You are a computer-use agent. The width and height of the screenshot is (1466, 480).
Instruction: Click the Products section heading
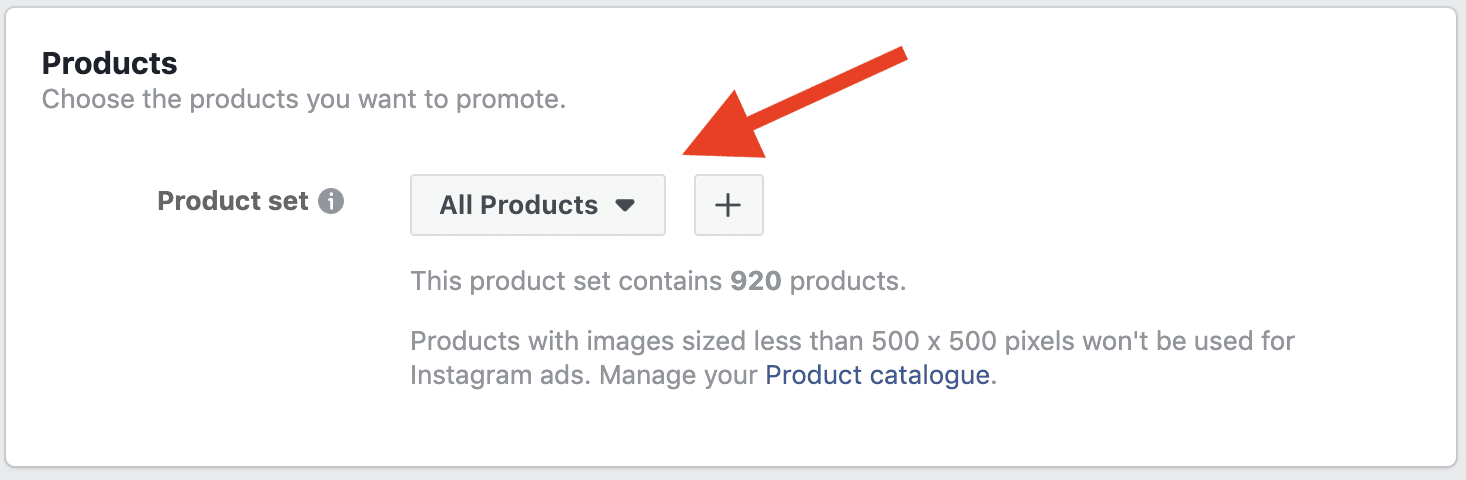click(110, 64)
